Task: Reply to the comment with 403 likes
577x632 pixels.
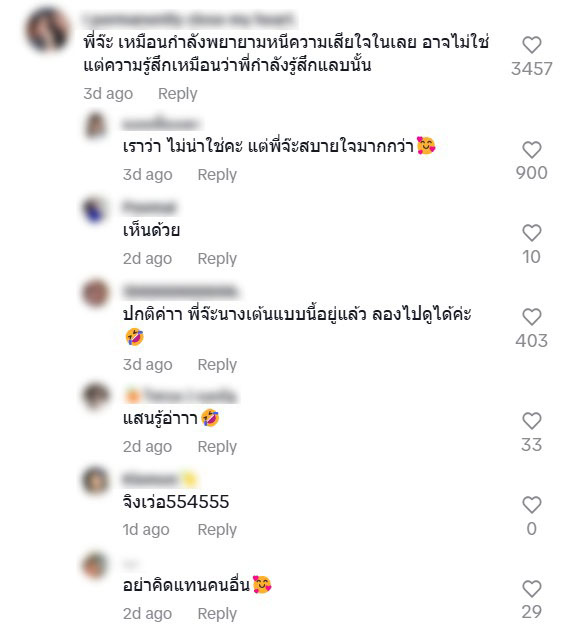Action: tap(217, 365)
